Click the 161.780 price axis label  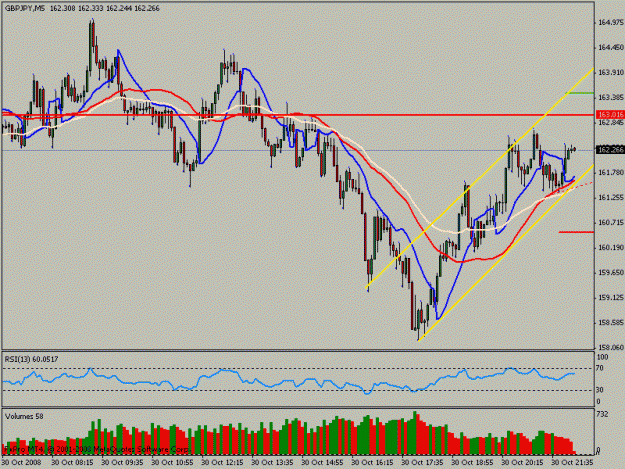[x=611, y=172]
